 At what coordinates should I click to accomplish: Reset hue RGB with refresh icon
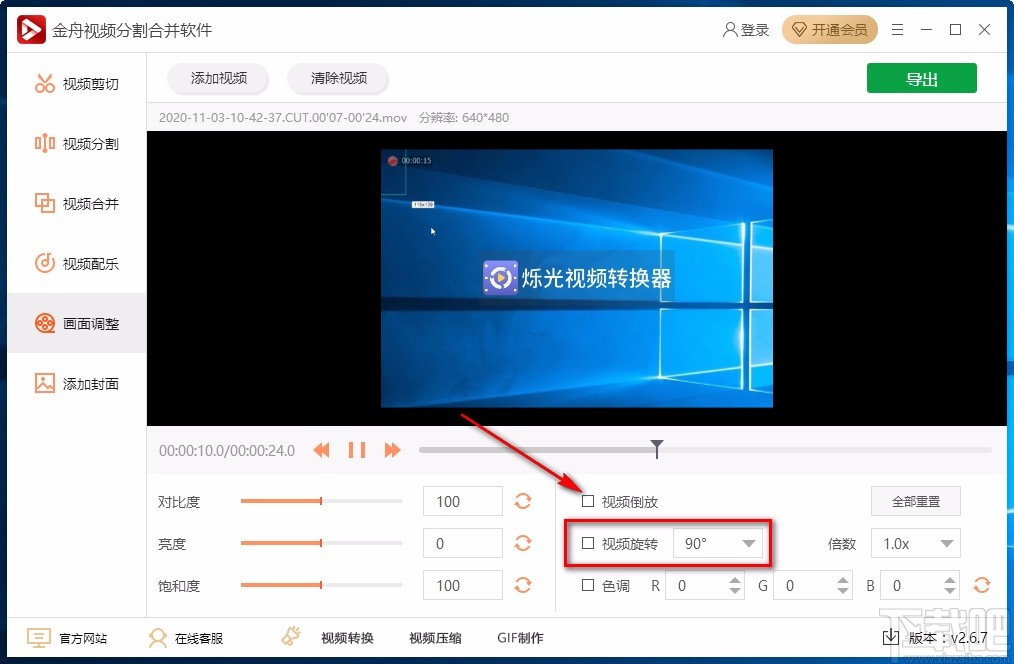[x=982, y=585]
